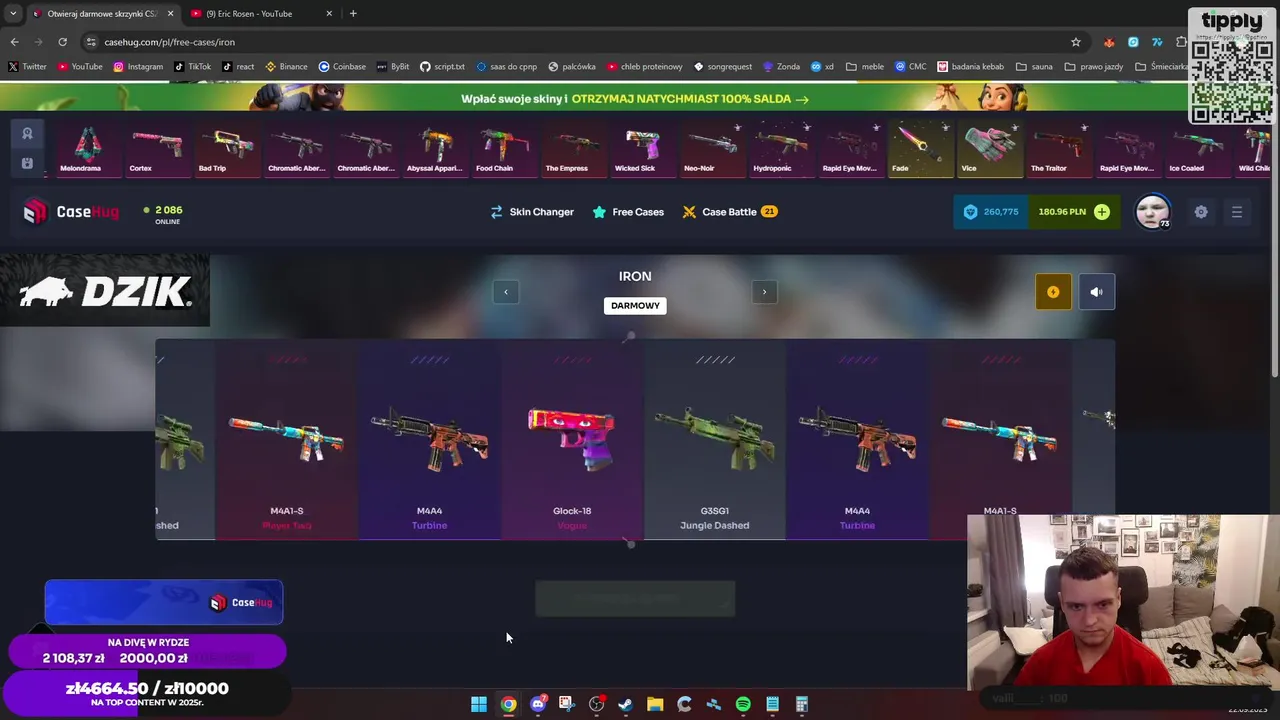Open Snipping Tool from the taskbar
1280x720 pixels.
tap(566, 704)
